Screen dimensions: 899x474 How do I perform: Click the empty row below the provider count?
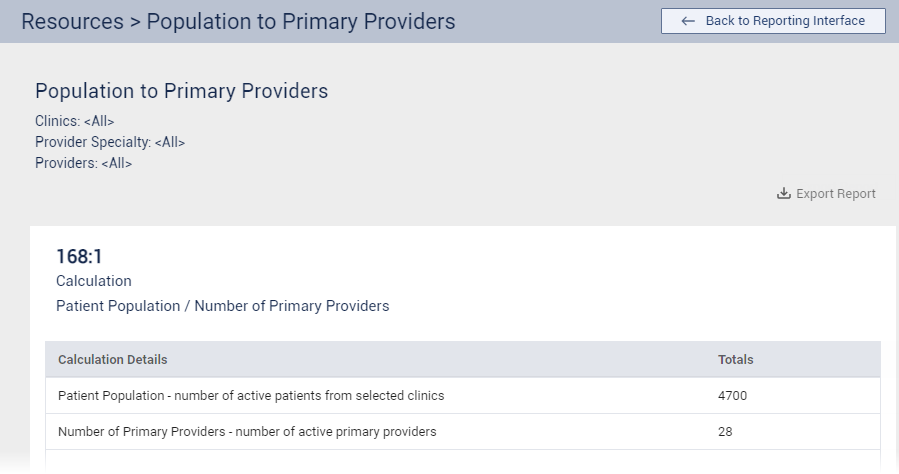pos(462,462)
